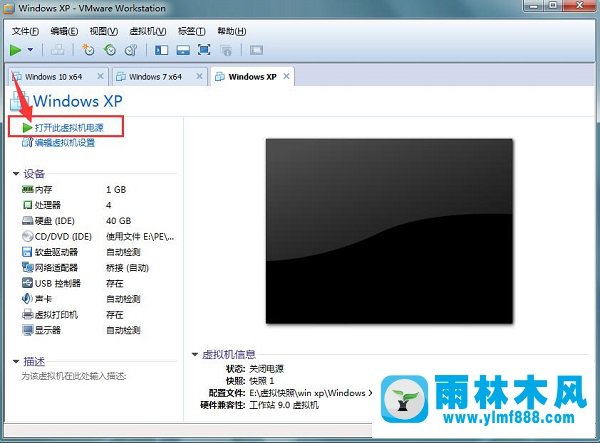Click the console view toolbar icon
The width and height of the screenshot is (600, 443).
coord(256,50)
